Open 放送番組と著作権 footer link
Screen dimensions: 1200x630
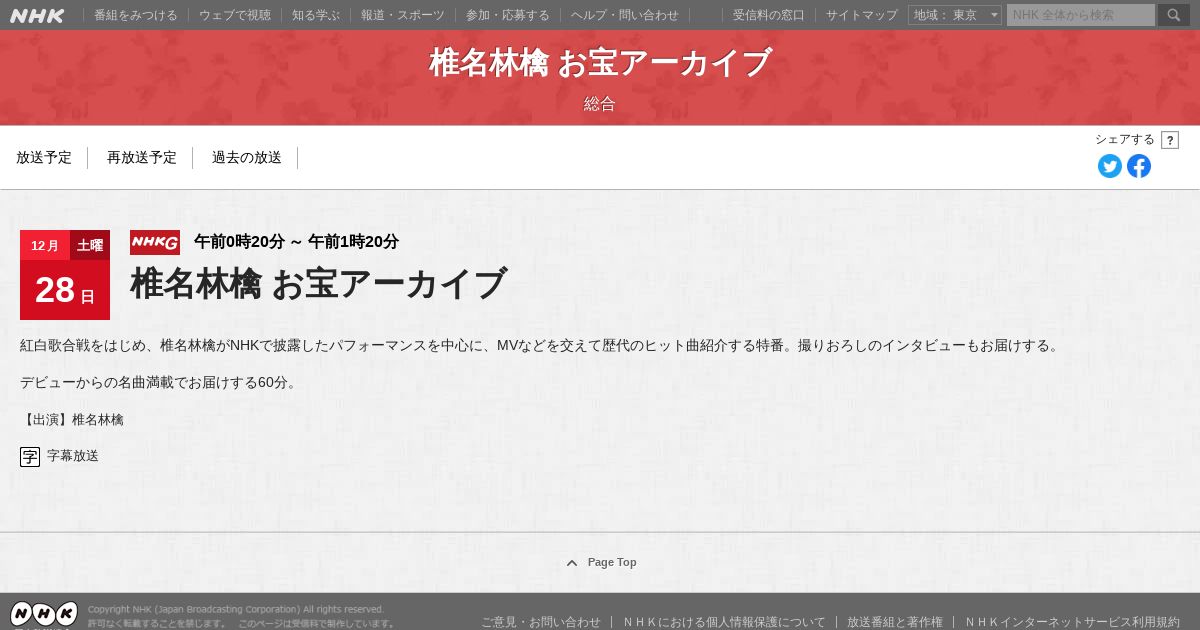[895, 622]
